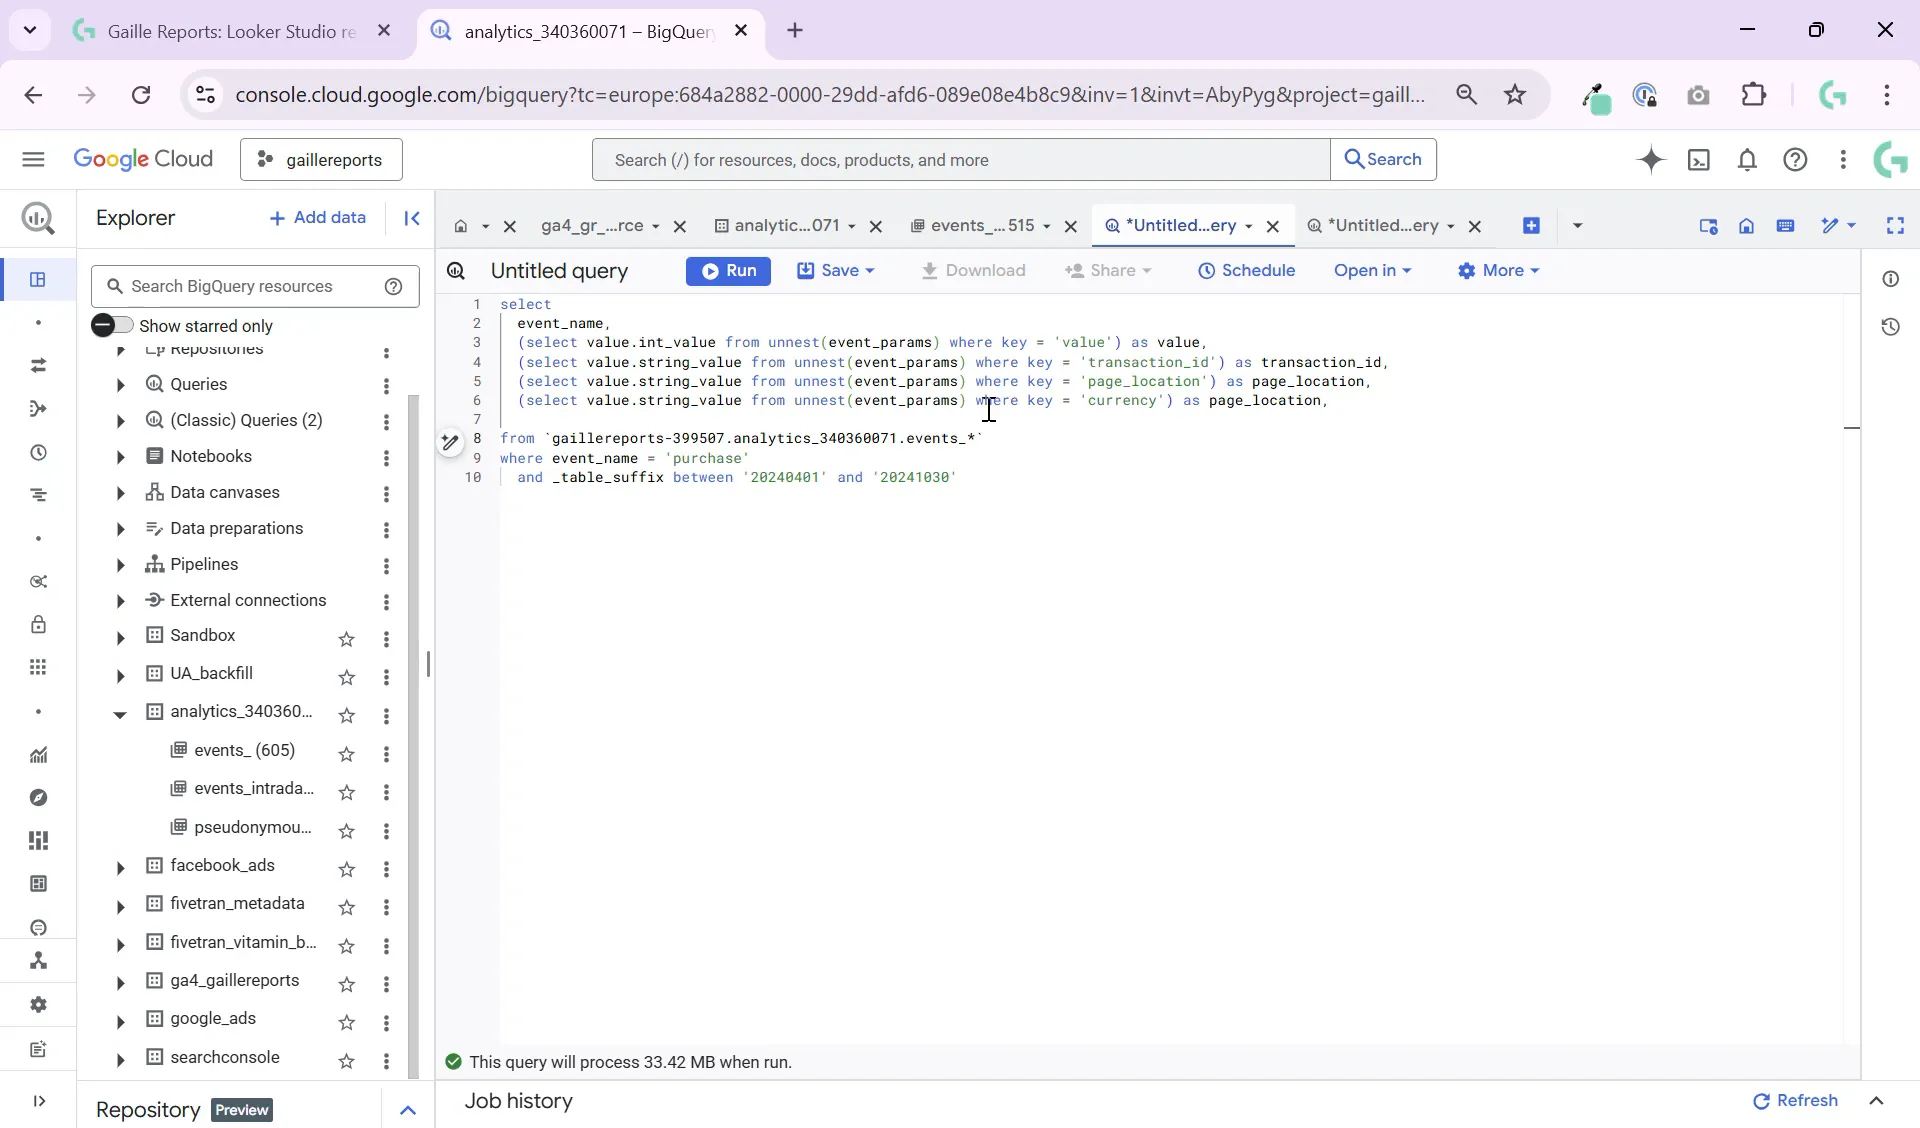Open the Open in dropdown
Viewport: 1920px width, 1128px height.
[x=1372, y=271]
